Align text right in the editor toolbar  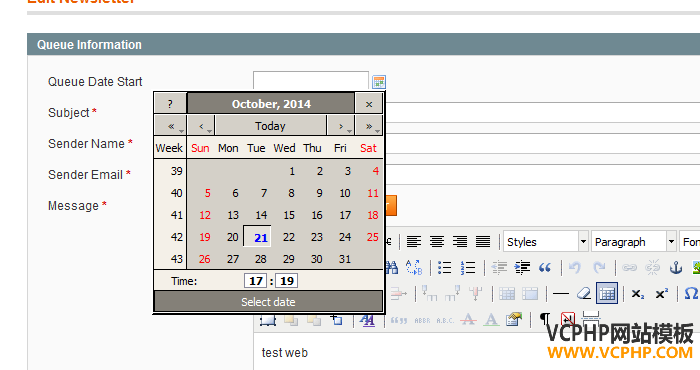[460, 242]
